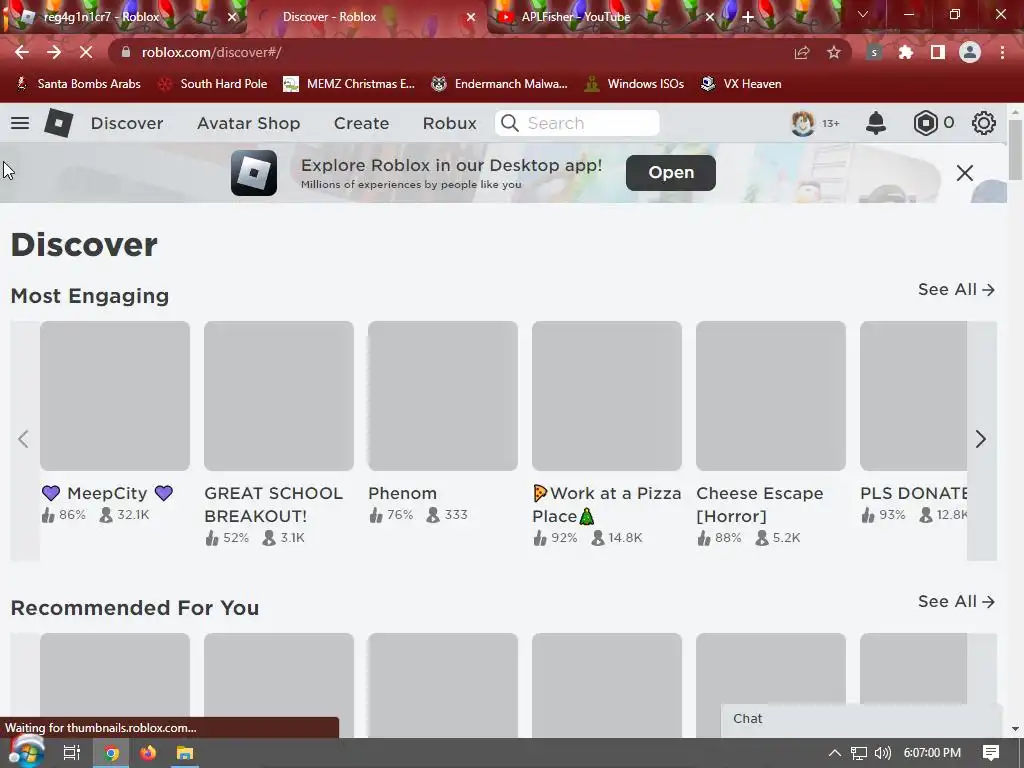This screenshot has height=768, width=1024.
Task: Expand the Chat panel
Action: click(861, 719)
